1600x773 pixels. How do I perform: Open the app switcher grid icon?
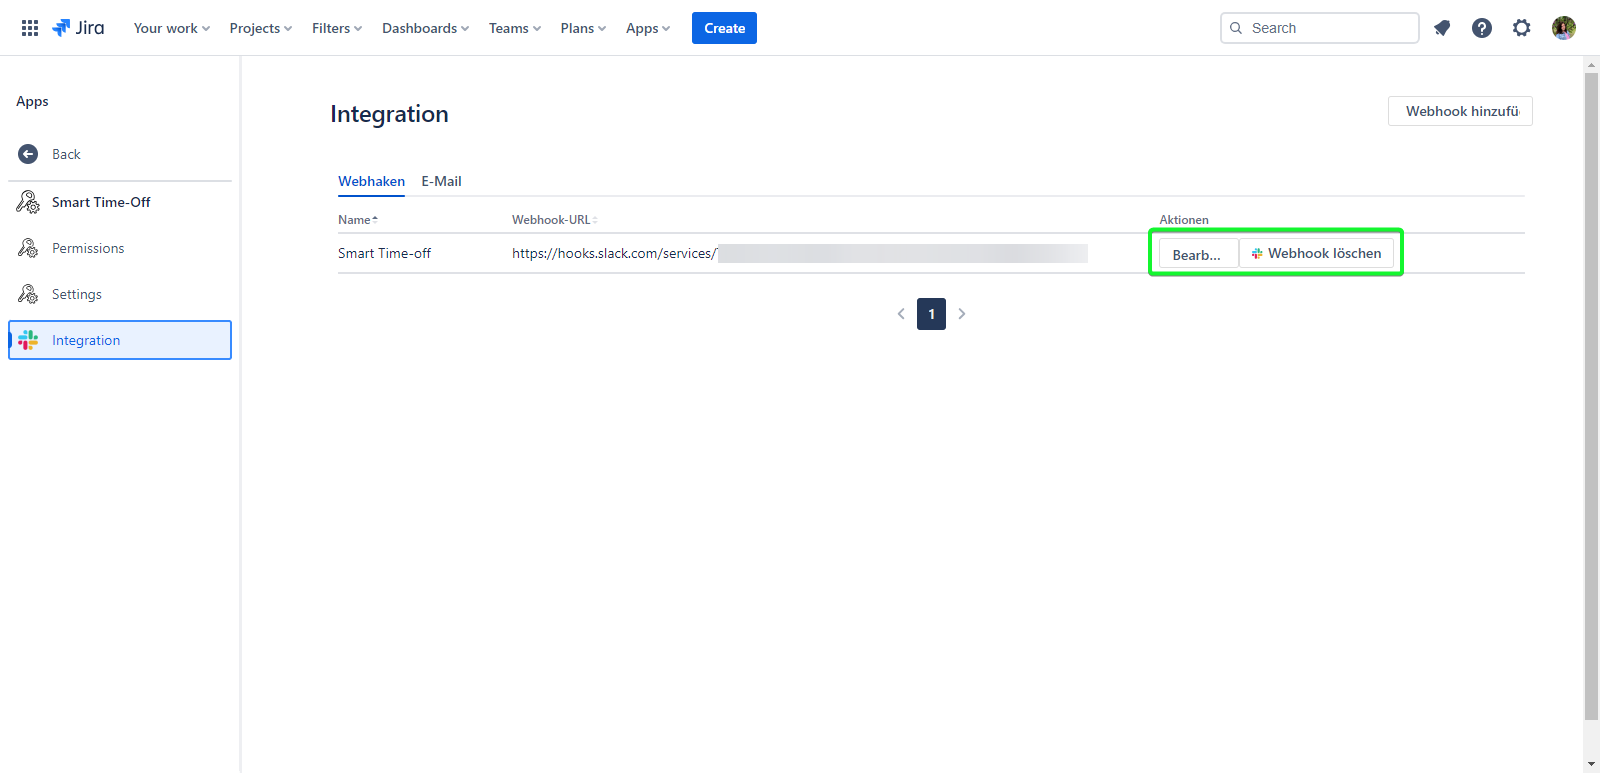tap(30, 28)
